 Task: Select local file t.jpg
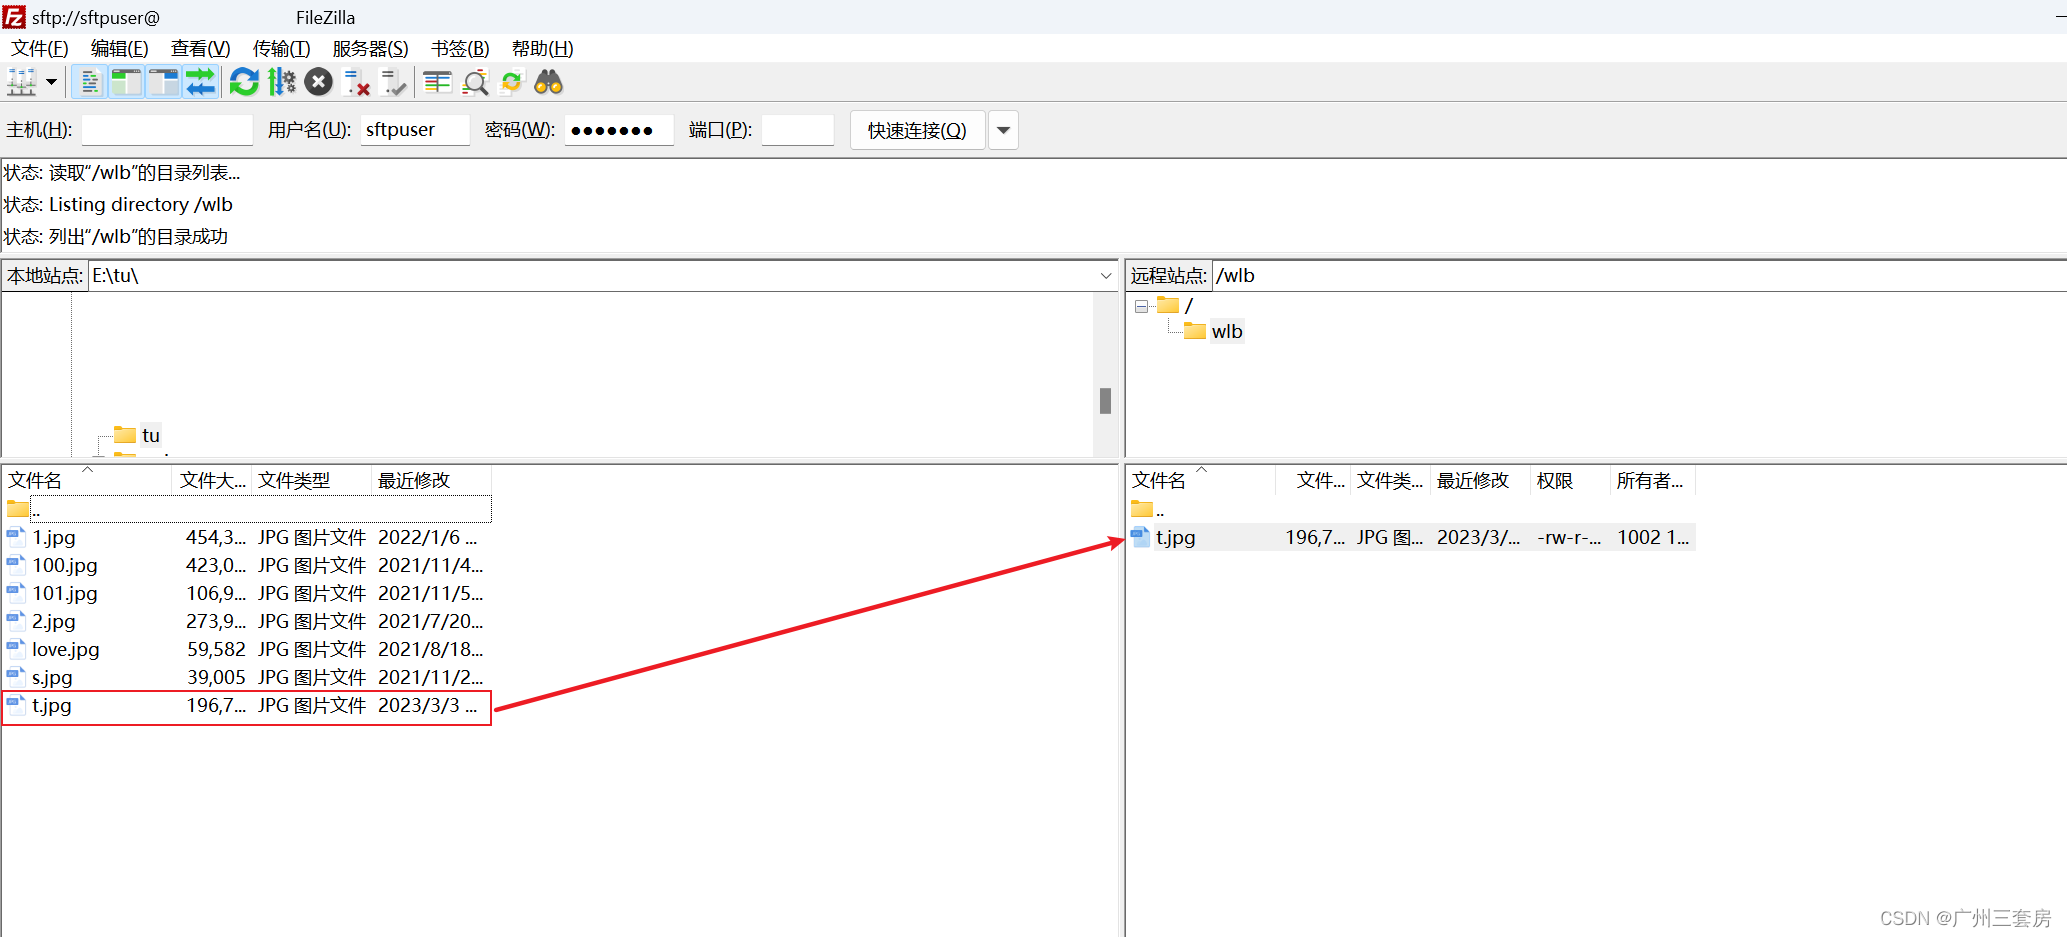coord(248,705)
